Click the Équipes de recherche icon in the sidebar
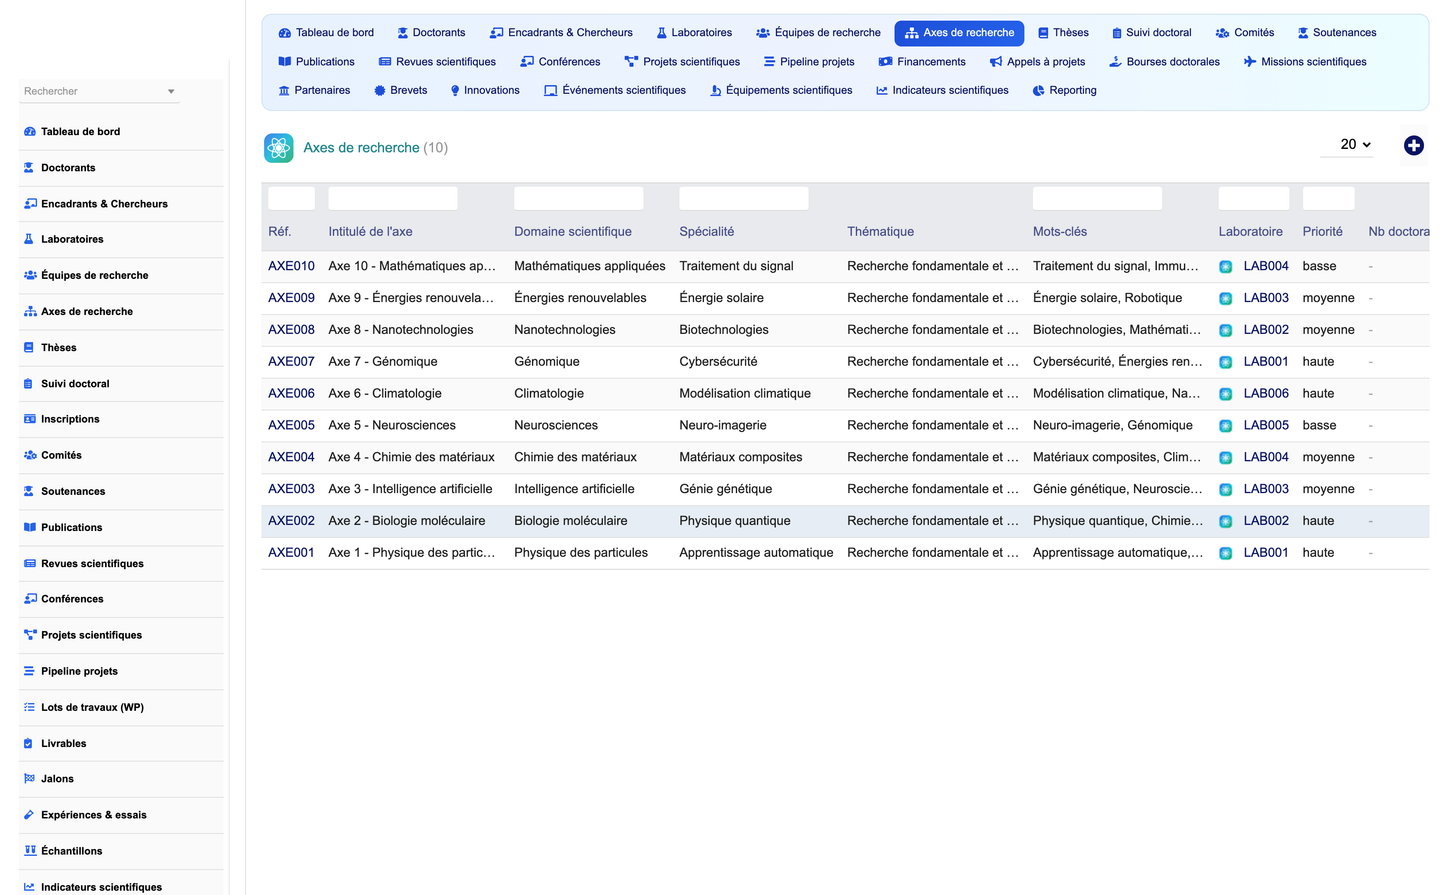Screen dimensions: 1445x895 click(x=30, y=275)
